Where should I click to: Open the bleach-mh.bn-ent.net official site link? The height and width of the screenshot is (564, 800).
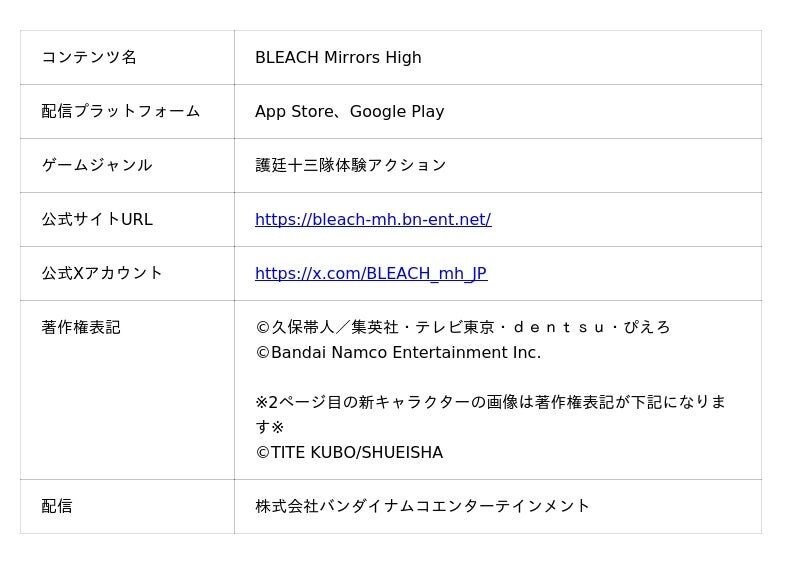[373, 219]
